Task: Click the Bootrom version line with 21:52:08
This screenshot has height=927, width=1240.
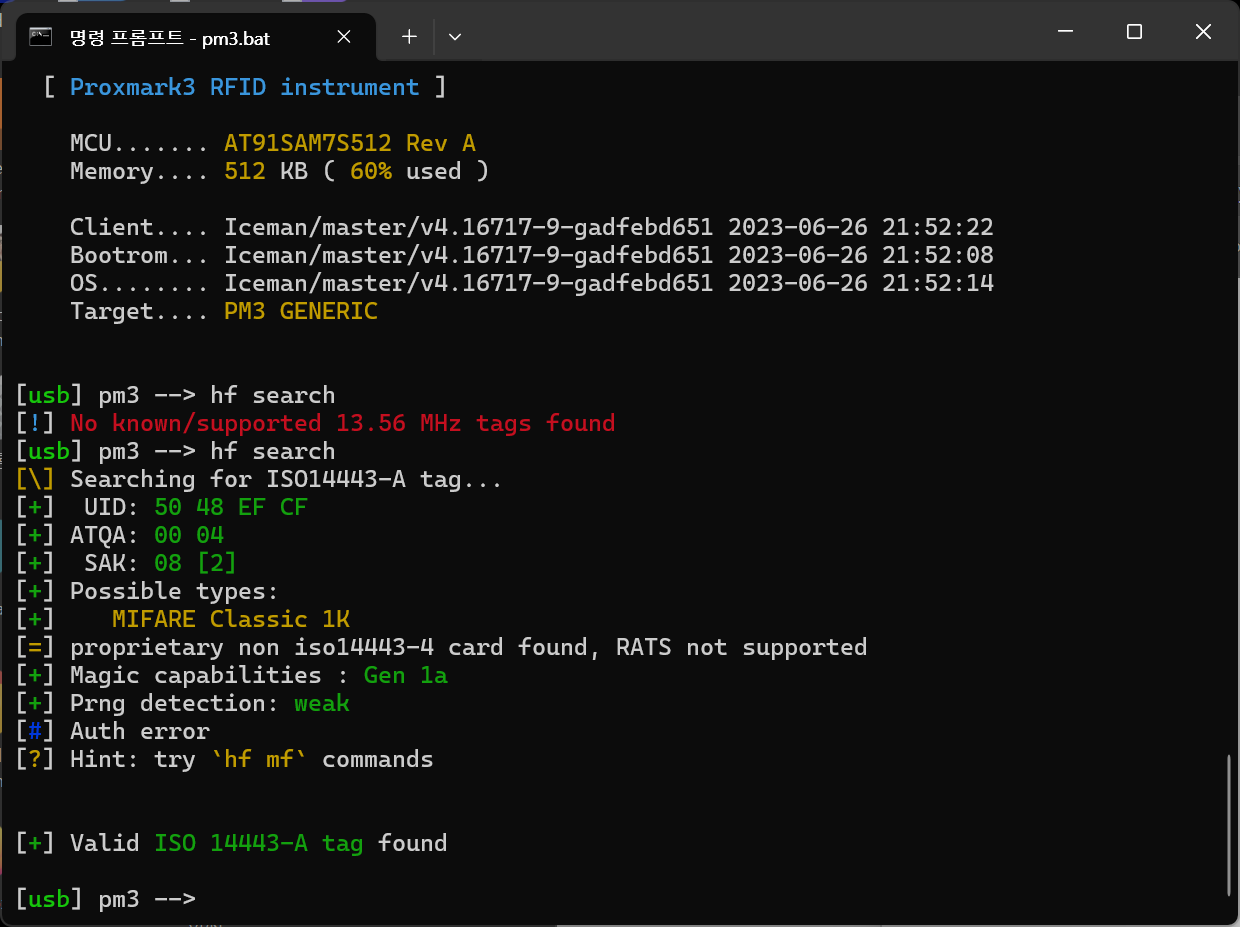Action: (x=531, y=255)
